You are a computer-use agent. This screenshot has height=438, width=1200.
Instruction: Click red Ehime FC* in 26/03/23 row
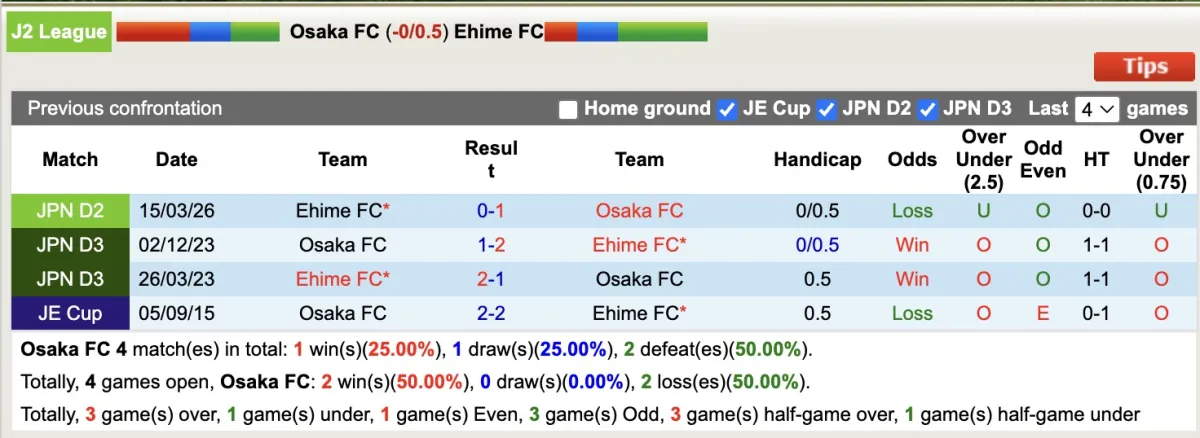point(342,279)
